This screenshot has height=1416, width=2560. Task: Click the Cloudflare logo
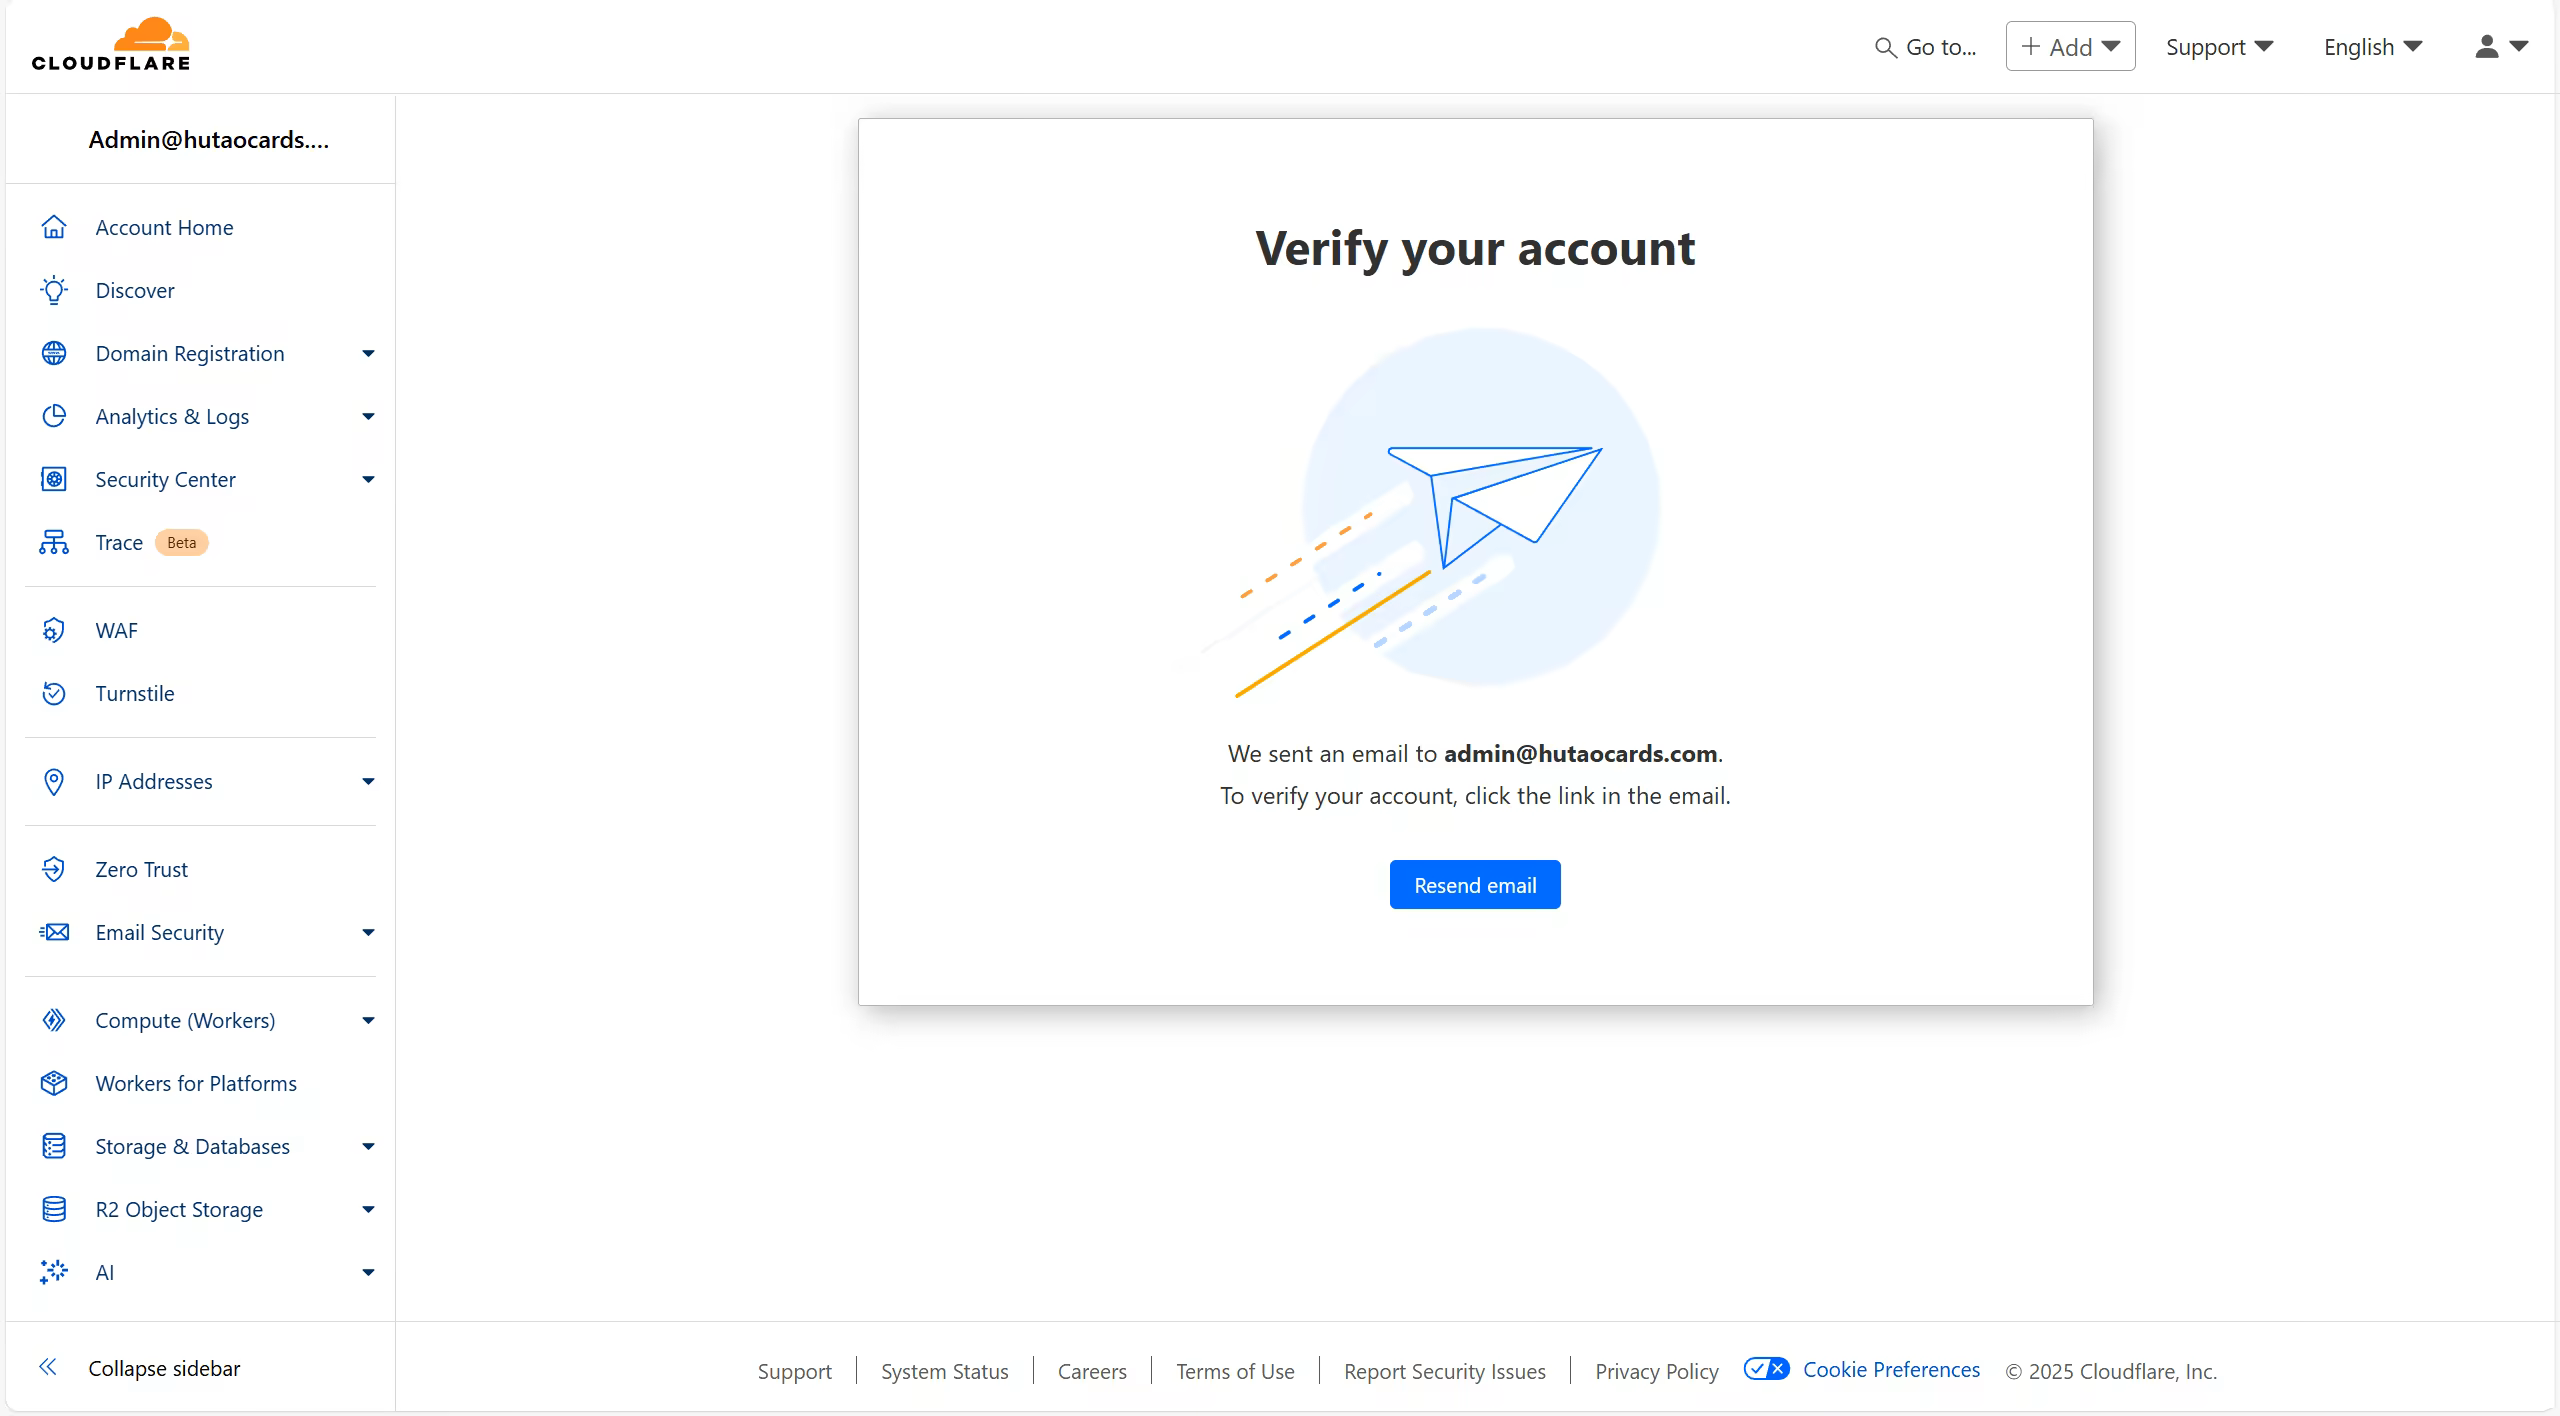tap(111, 45)
